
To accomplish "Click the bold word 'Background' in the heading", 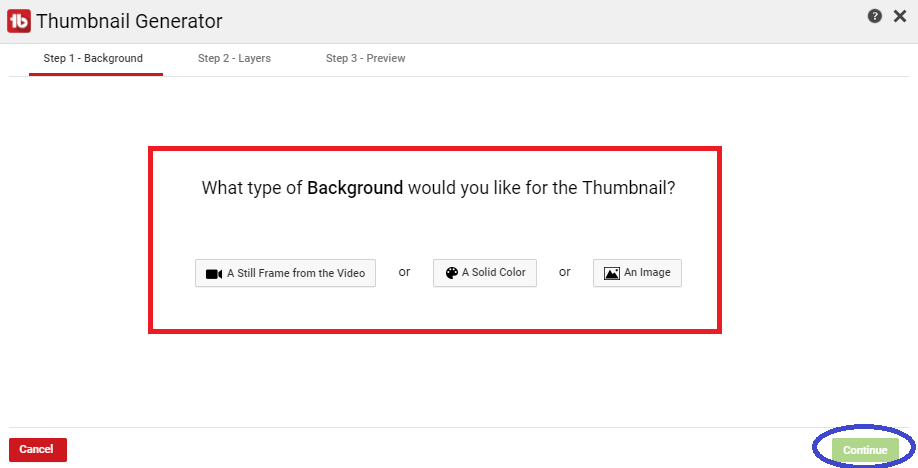I will (x=355, y=188).
